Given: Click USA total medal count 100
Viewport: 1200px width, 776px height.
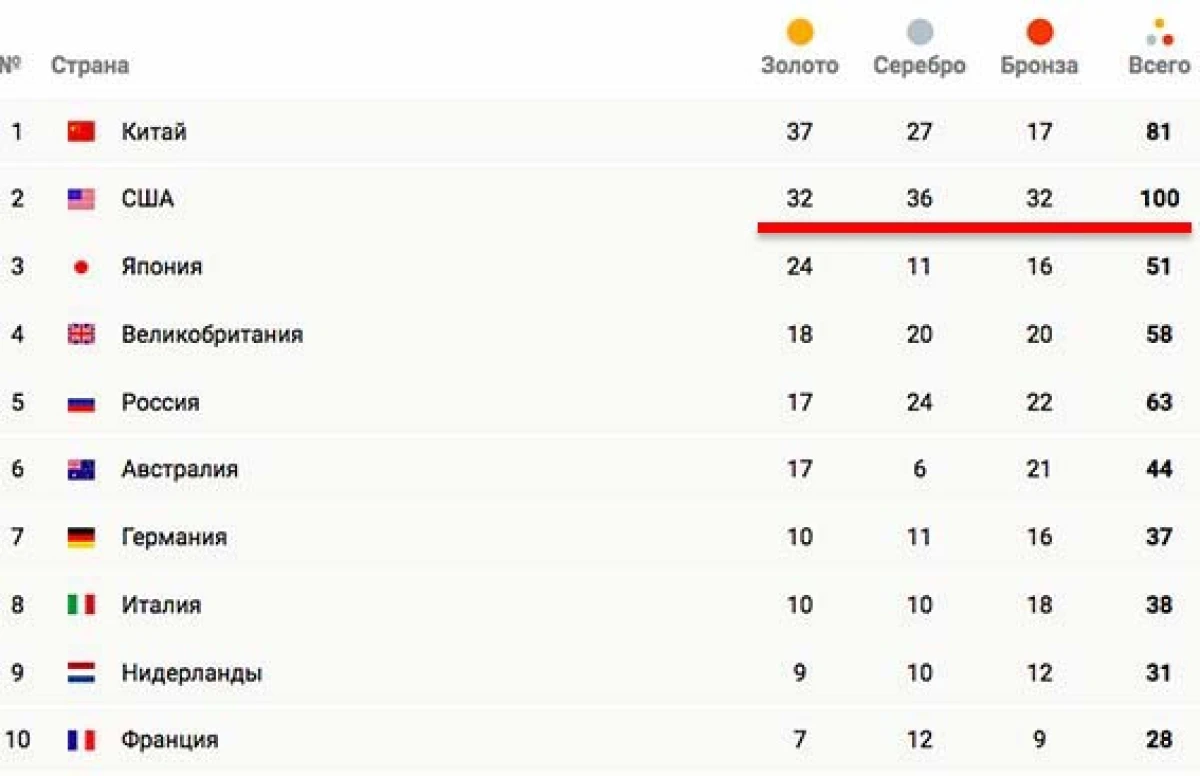Looking at the screenshot, I should pos(1159,199).
